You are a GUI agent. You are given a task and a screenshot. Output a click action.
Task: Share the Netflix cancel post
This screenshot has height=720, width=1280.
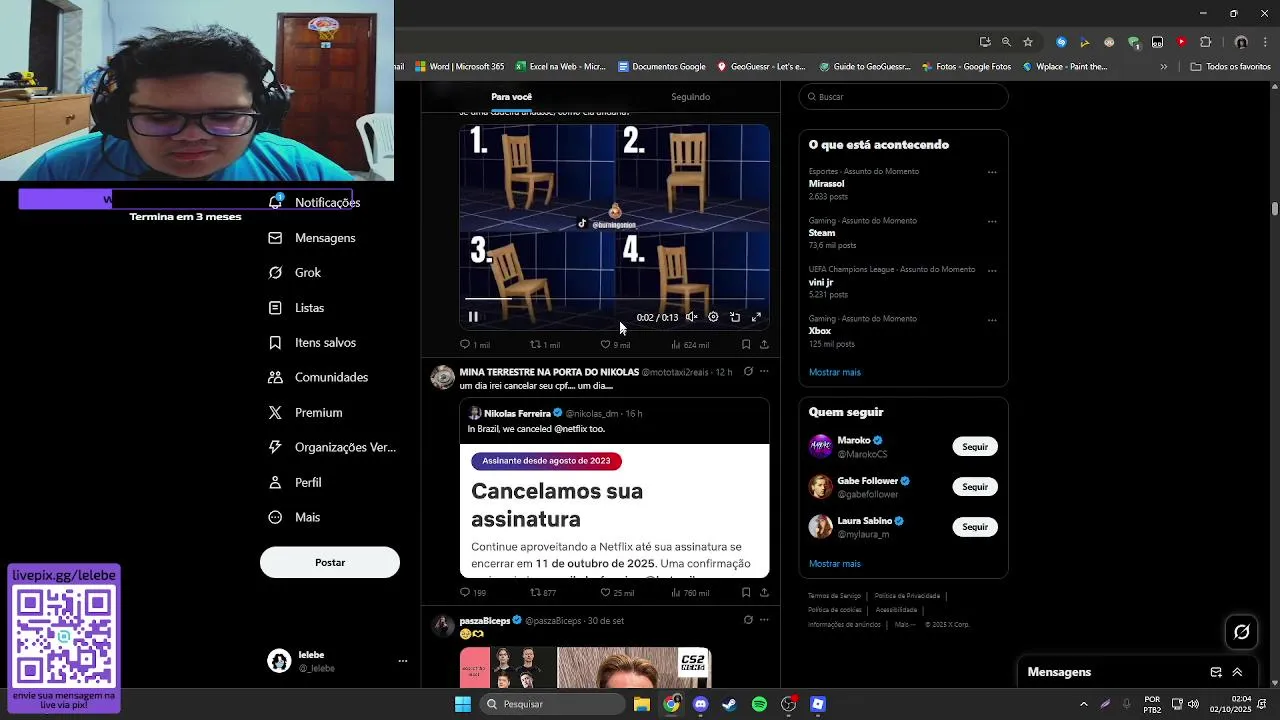(764, 592)
